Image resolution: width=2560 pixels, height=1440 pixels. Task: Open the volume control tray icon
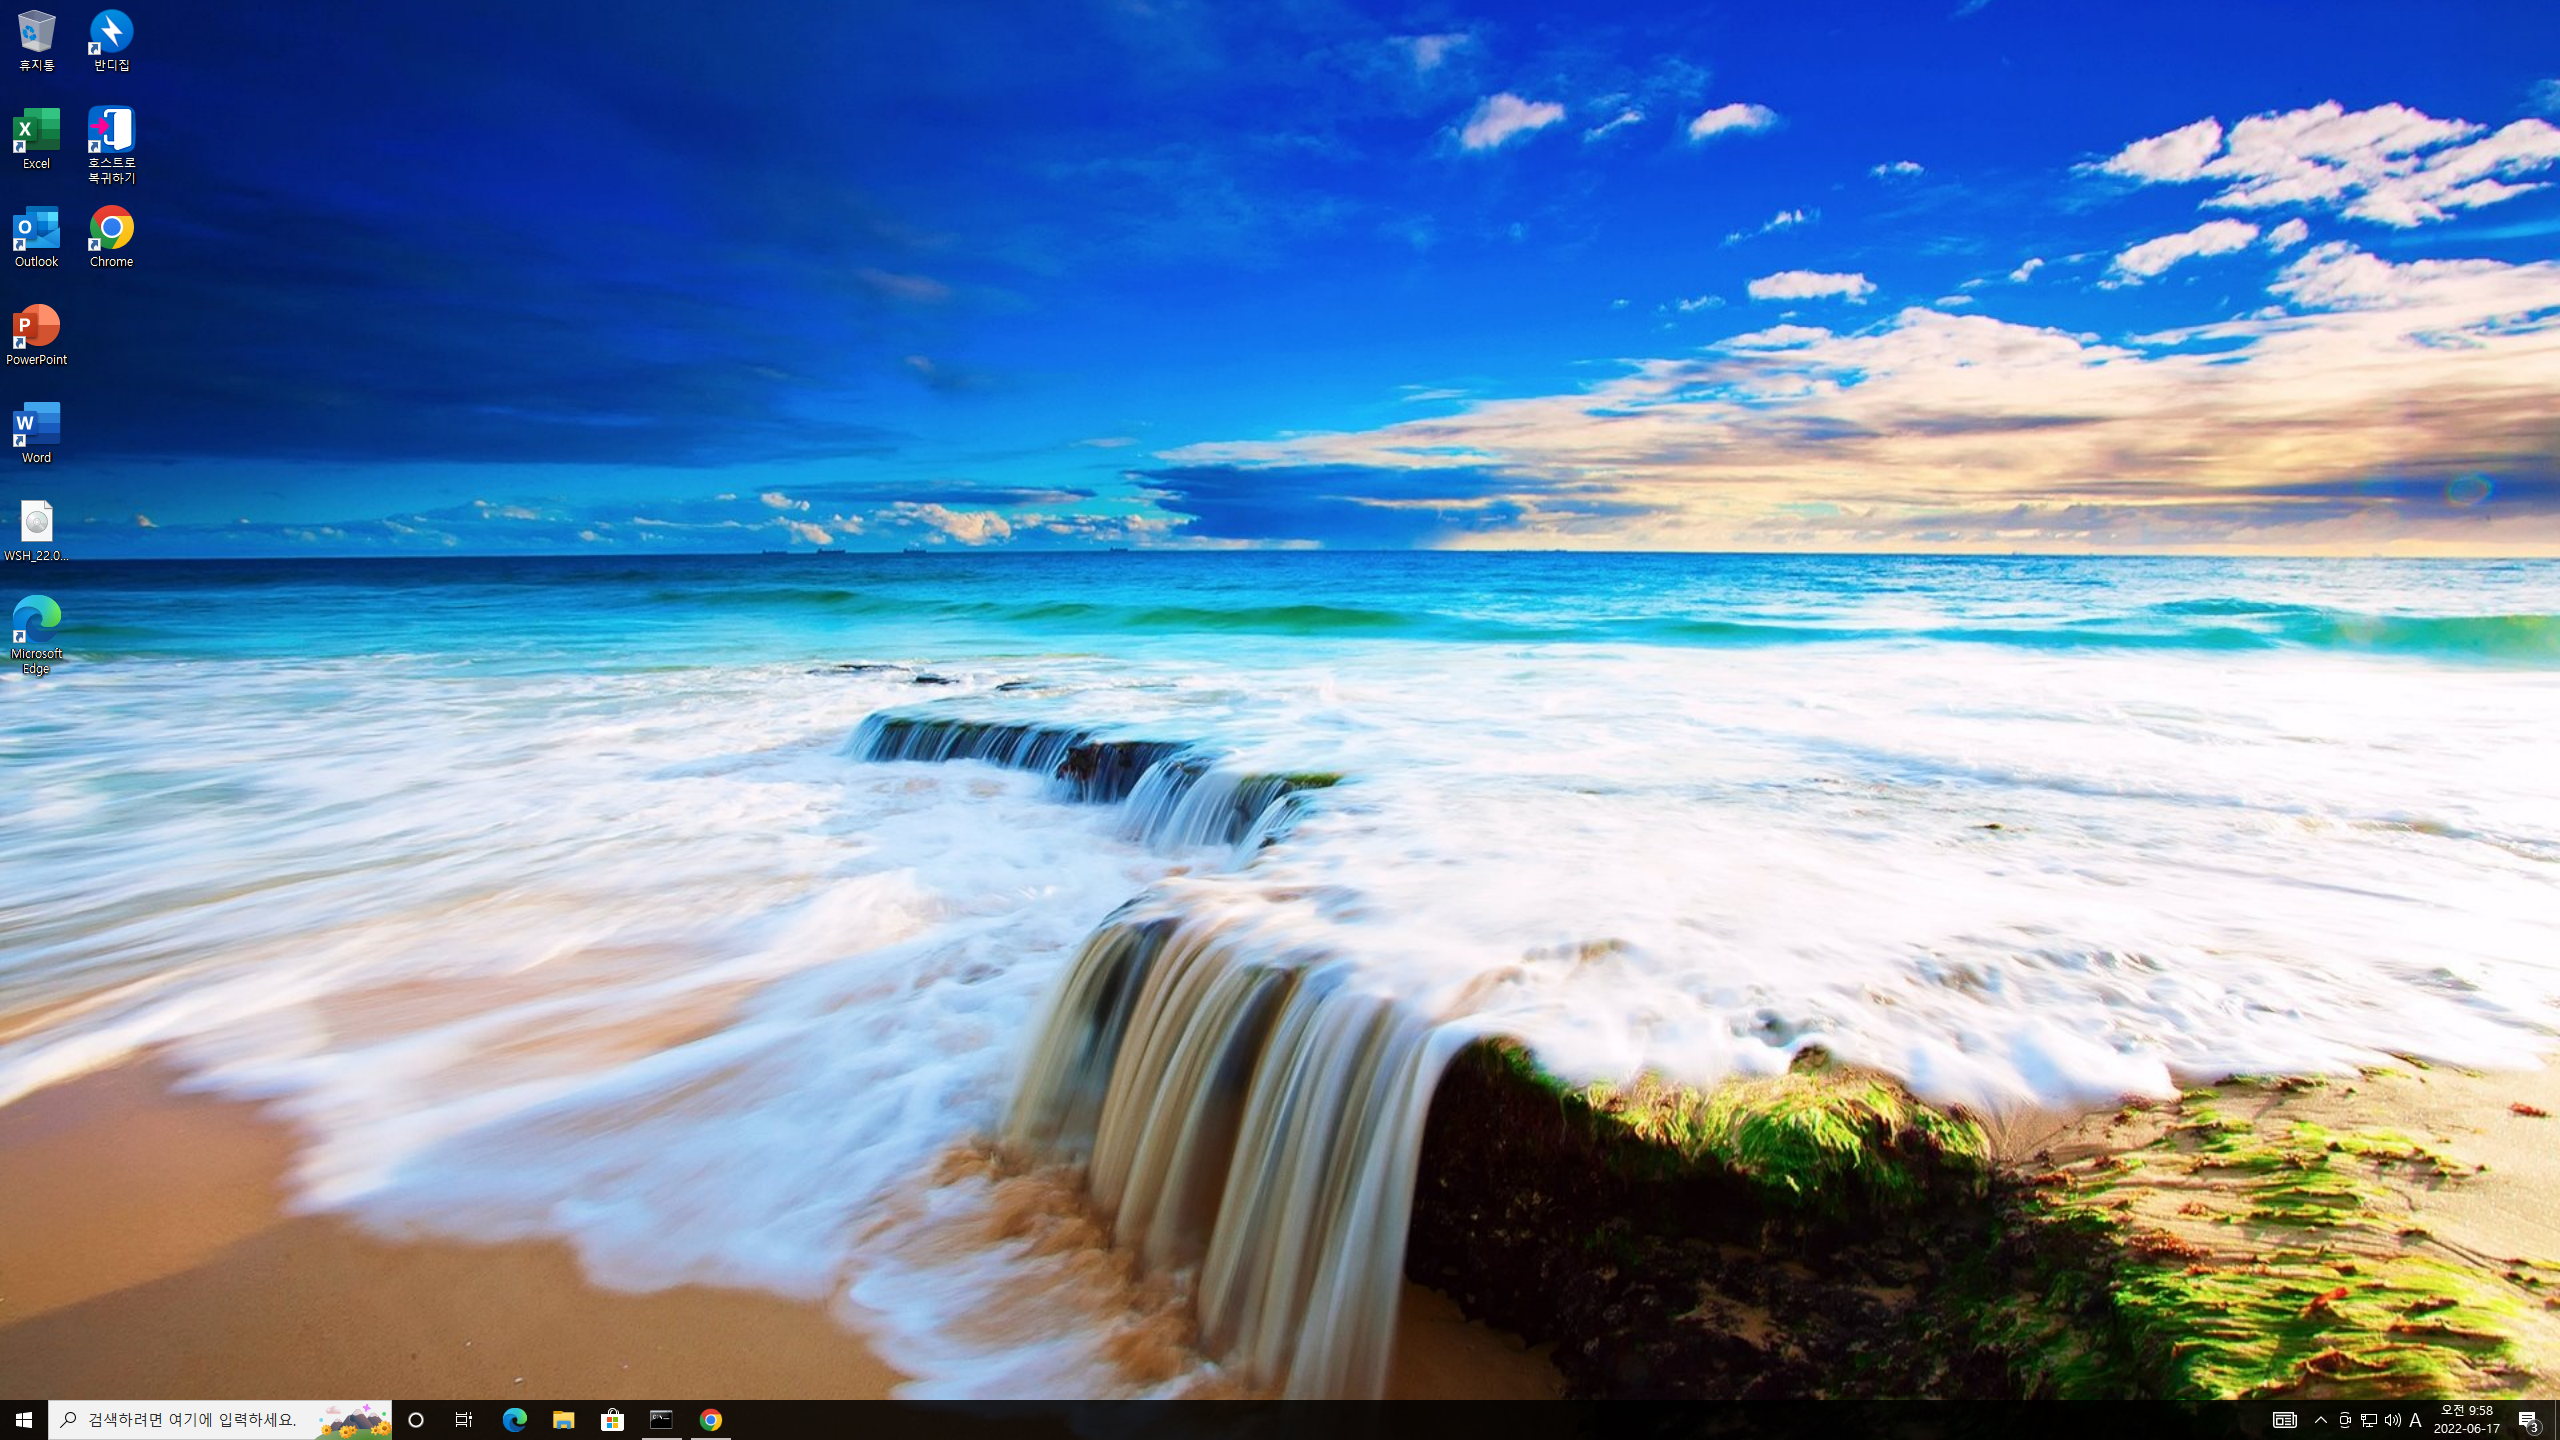click(2392, 1420)
